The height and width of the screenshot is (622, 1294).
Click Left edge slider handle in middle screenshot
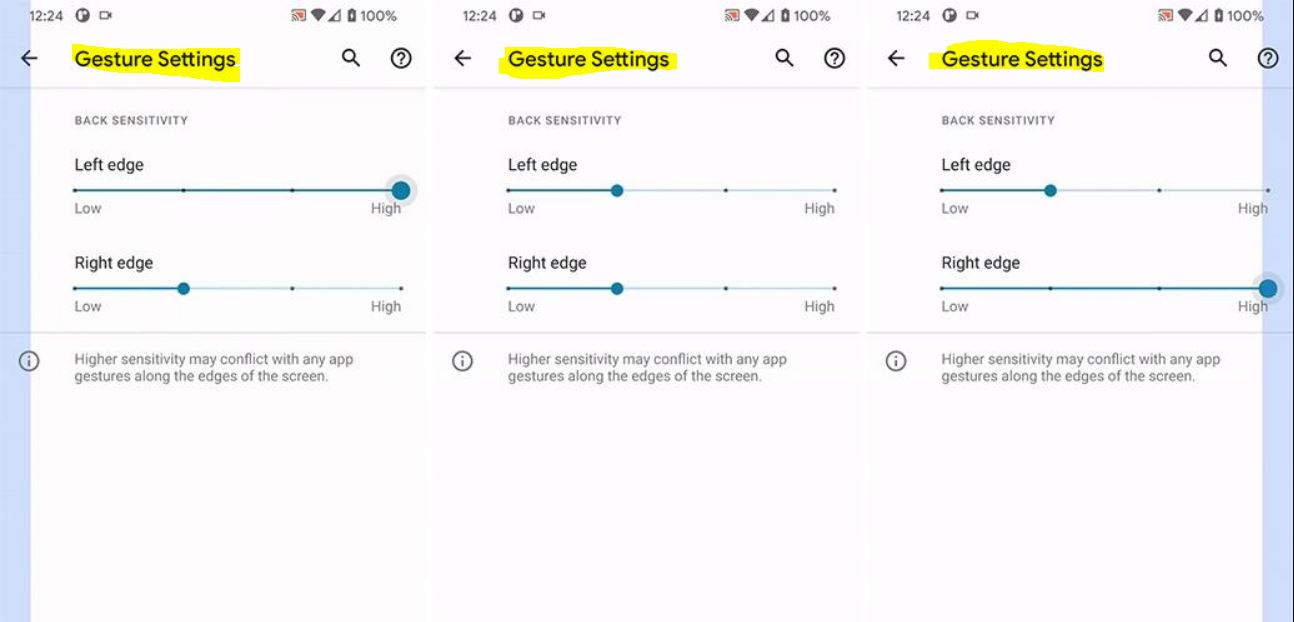point(617,190)
